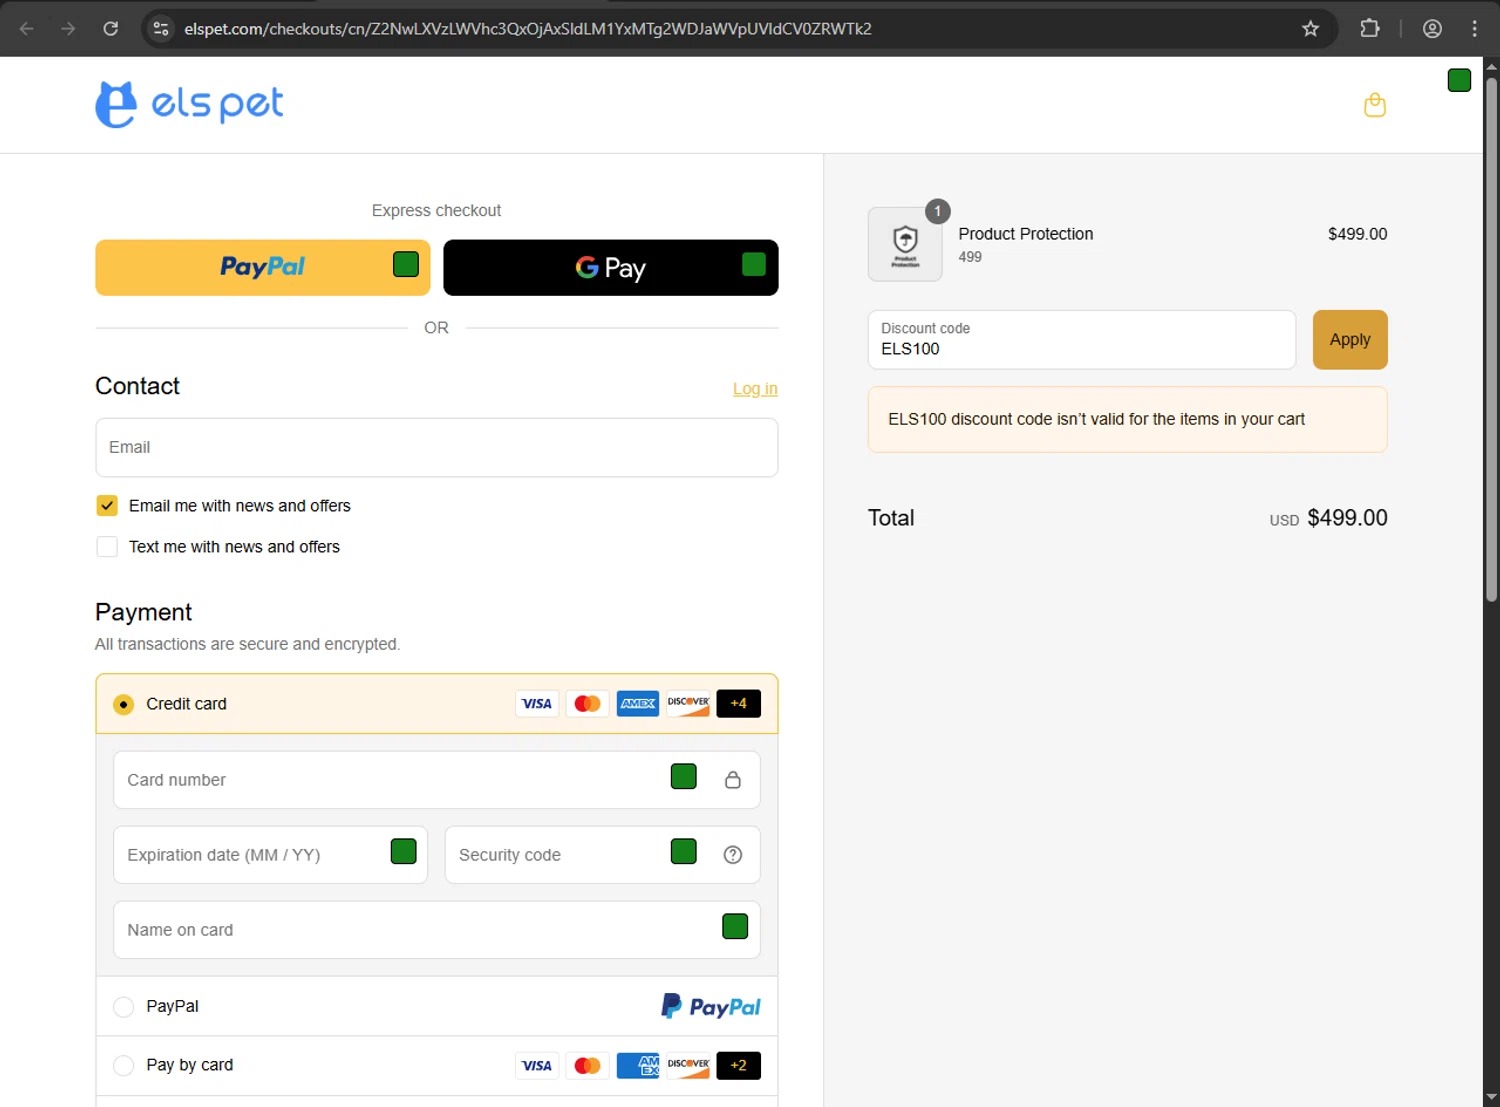
Task: Check Text me with news and offers
Action: pos(107,547)
